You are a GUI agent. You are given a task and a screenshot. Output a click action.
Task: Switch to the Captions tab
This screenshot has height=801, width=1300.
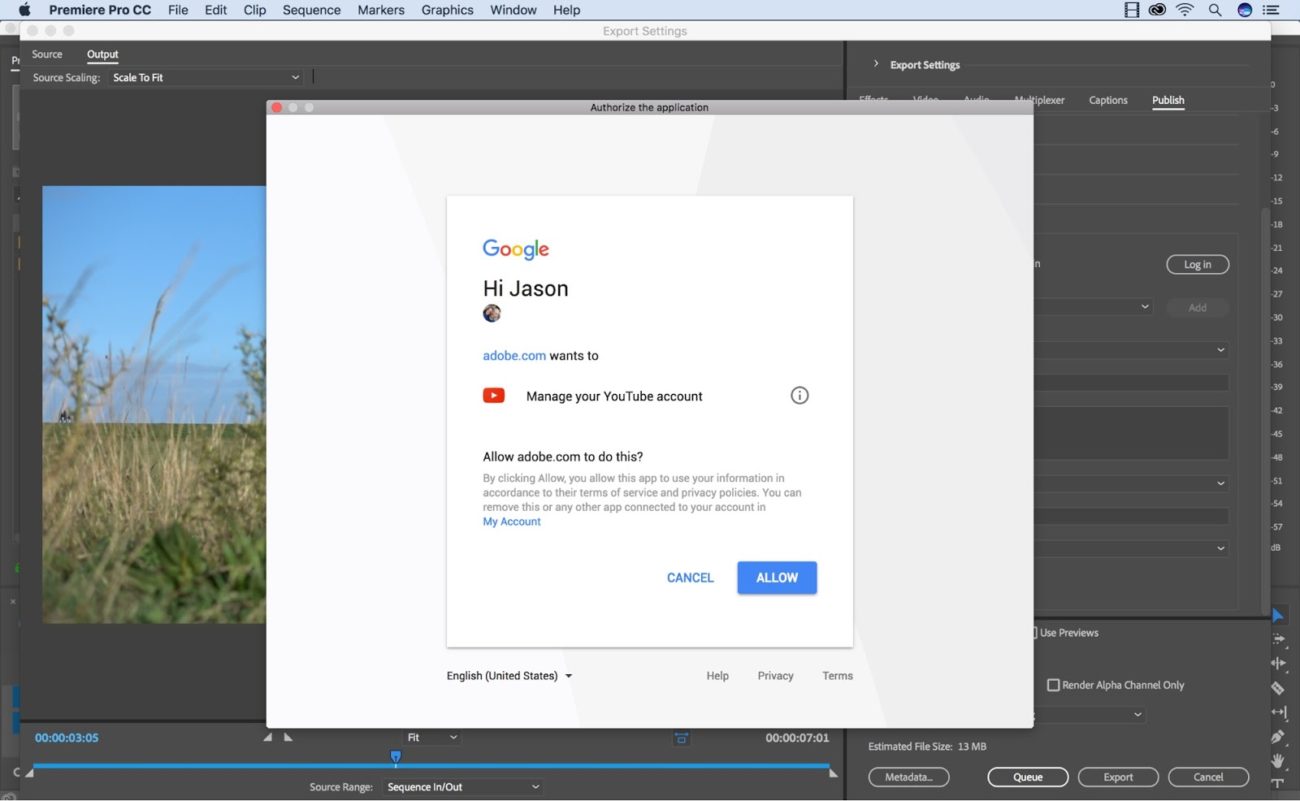(1107, 100)
